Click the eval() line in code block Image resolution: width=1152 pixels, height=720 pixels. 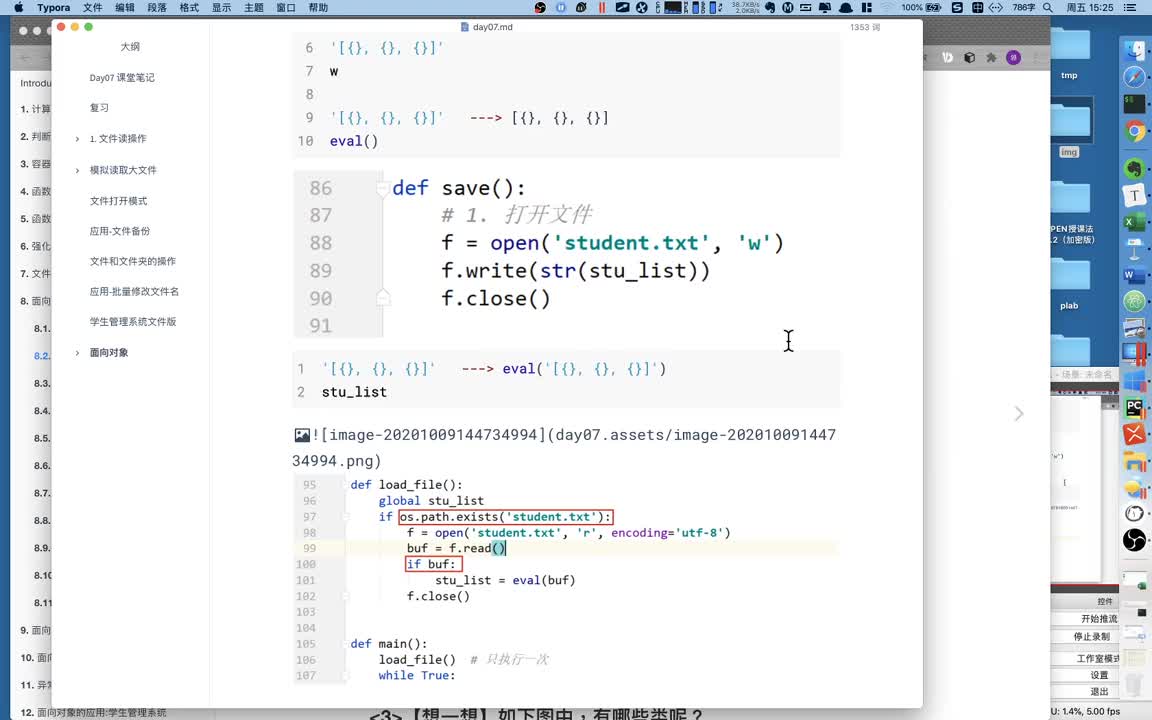click(353, 141)
